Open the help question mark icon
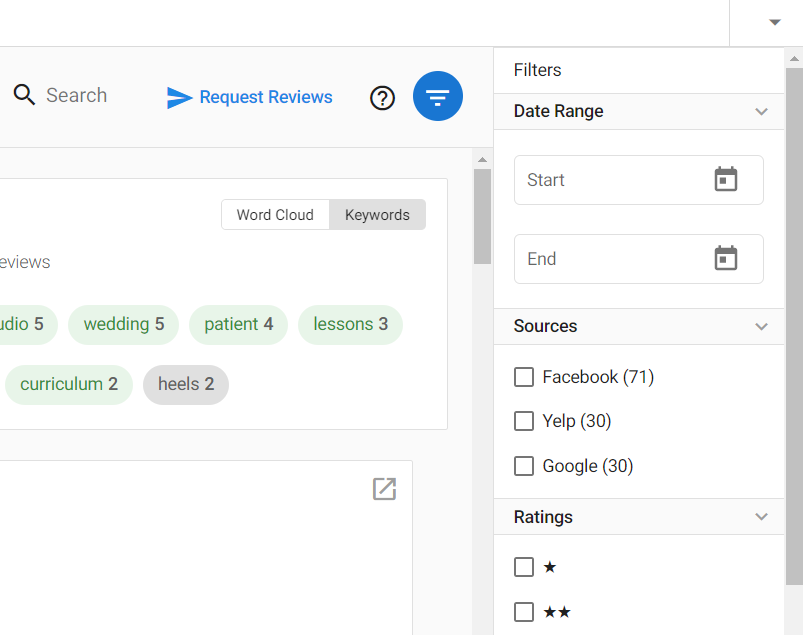Viewport: 803px width, 635px height. click(383, 98)
